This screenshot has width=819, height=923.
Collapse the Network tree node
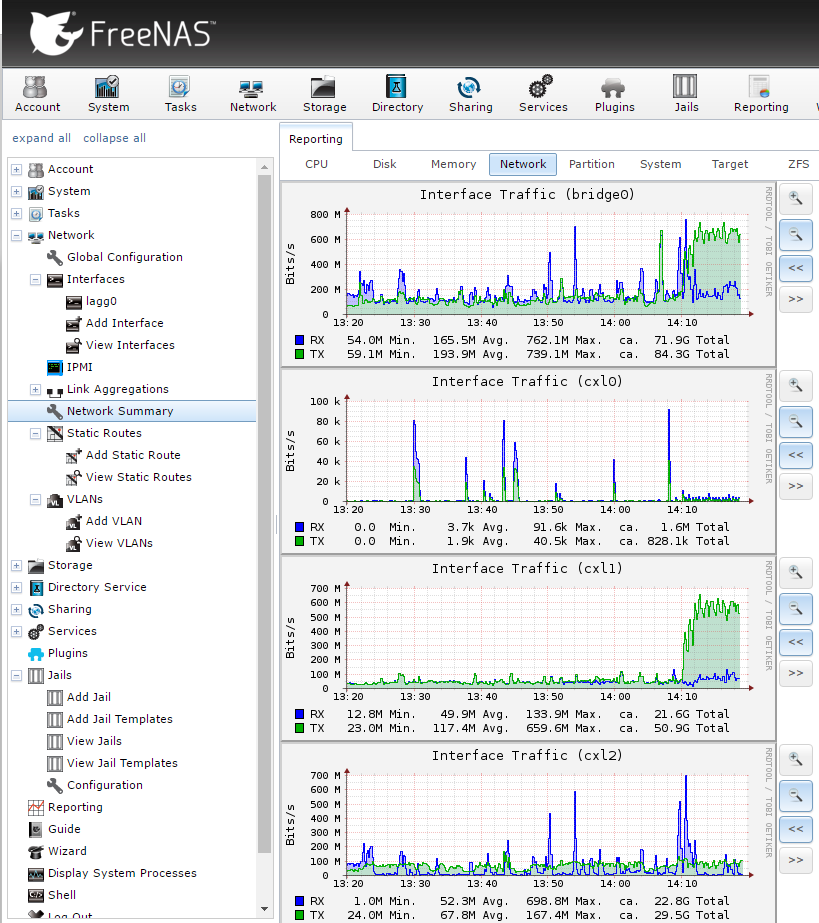pos(16,236)
